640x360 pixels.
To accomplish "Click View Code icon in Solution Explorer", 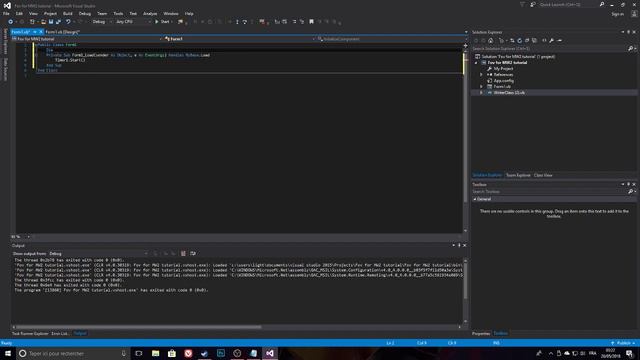I will [x=544, y=40].
